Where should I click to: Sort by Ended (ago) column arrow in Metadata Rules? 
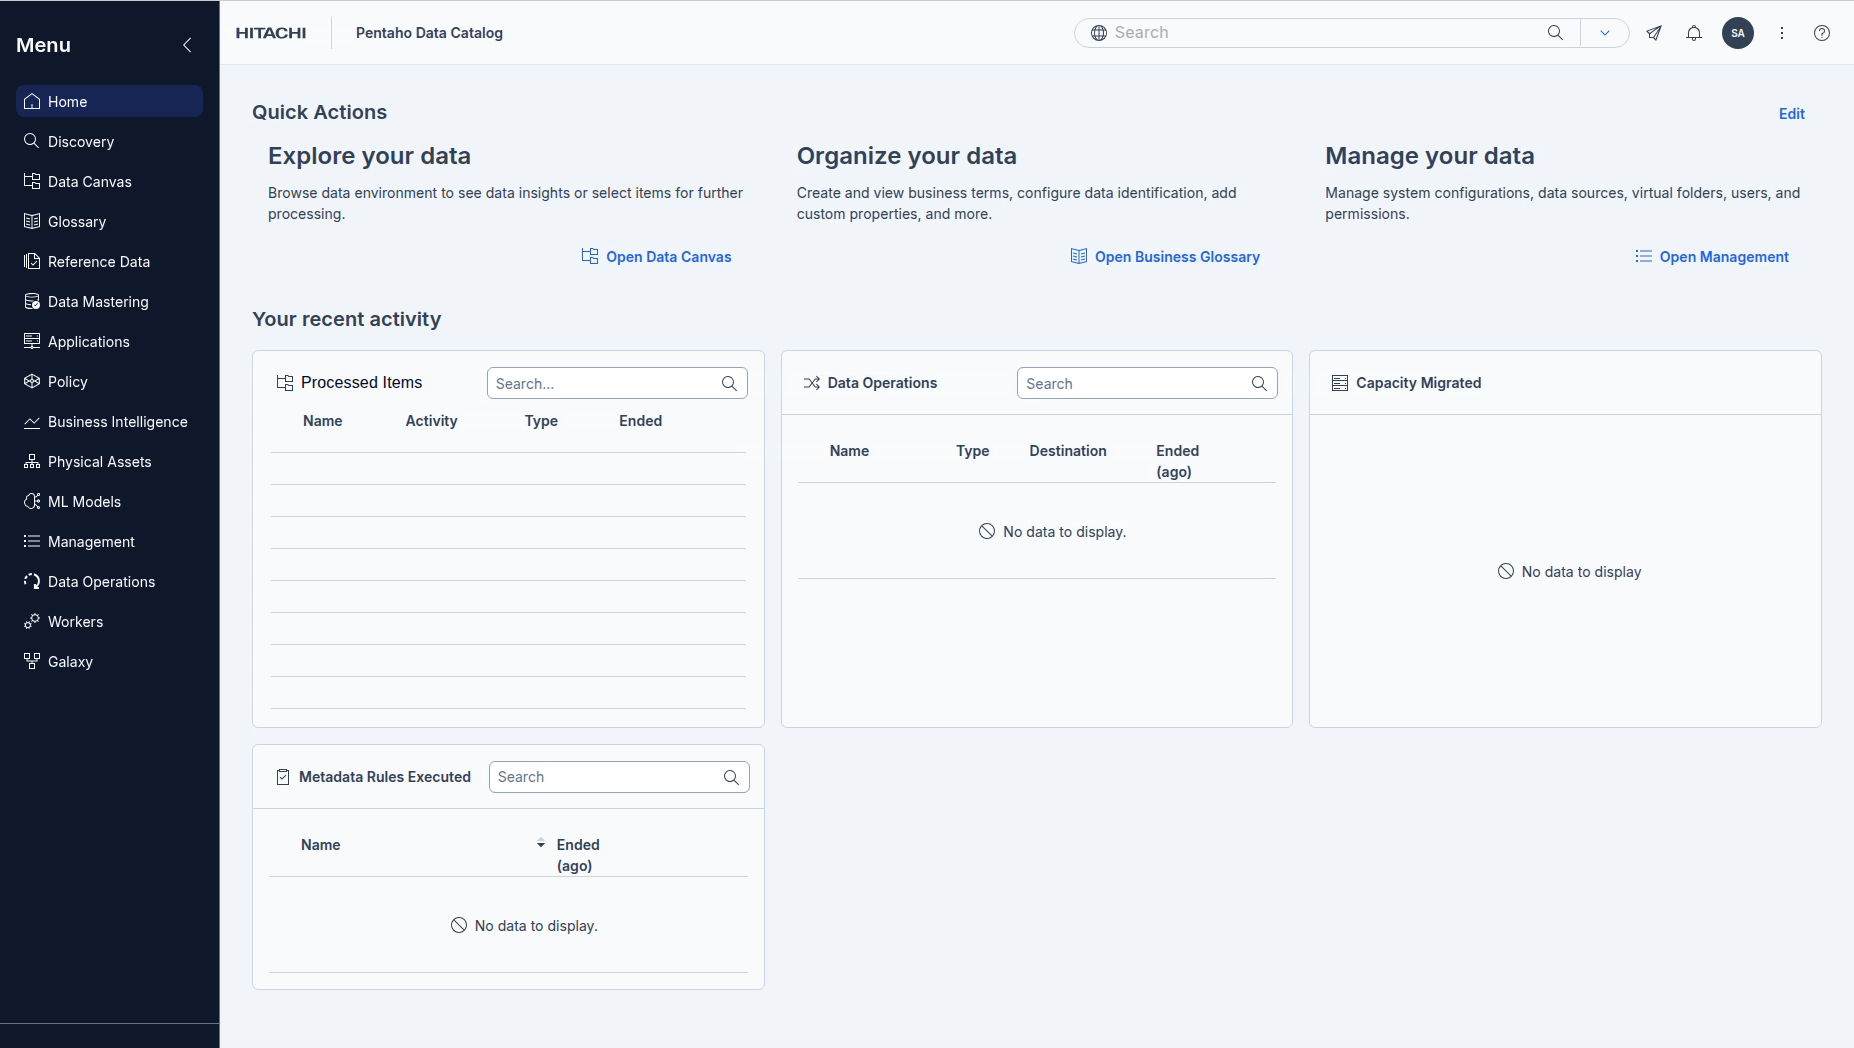[541, 844]
